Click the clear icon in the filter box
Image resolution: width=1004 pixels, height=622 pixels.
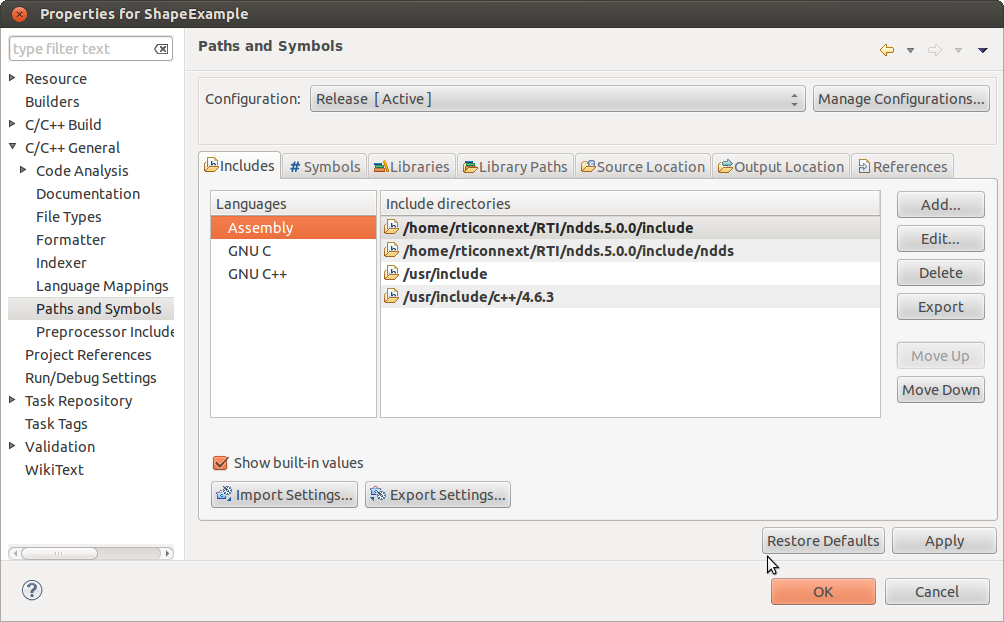pyautogui.click(x=161, y=48)
